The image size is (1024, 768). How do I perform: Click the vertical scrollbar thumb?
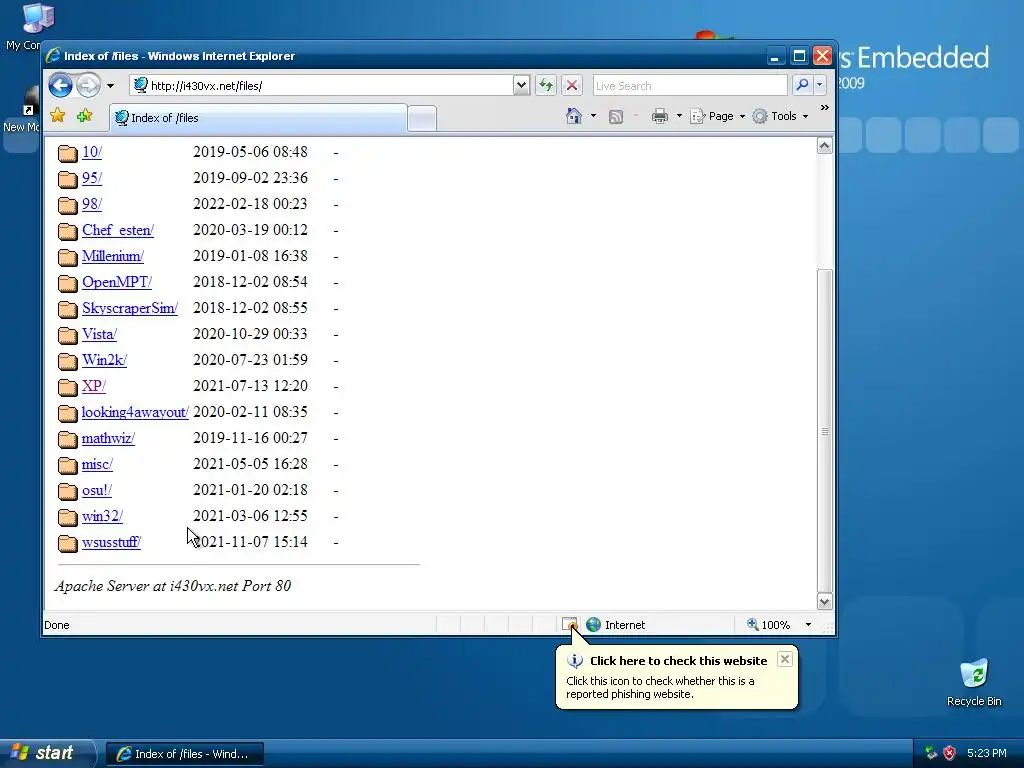coord(825,431)
